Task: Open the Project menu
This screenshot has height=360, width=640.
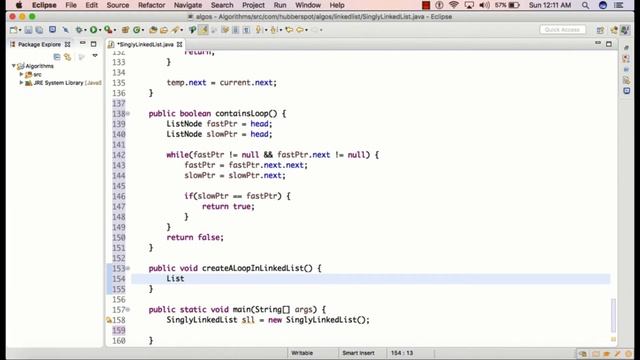Action: [253, 5]
